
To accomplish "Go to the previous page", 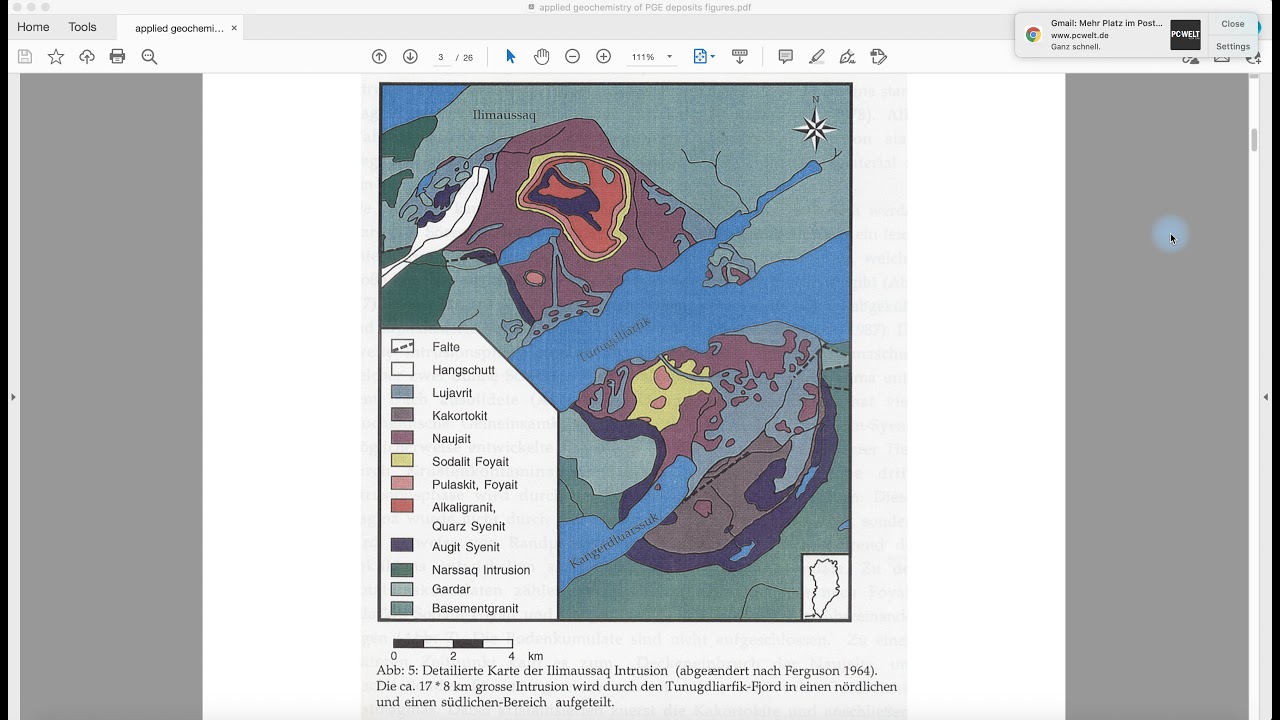I will pos(379,57).
